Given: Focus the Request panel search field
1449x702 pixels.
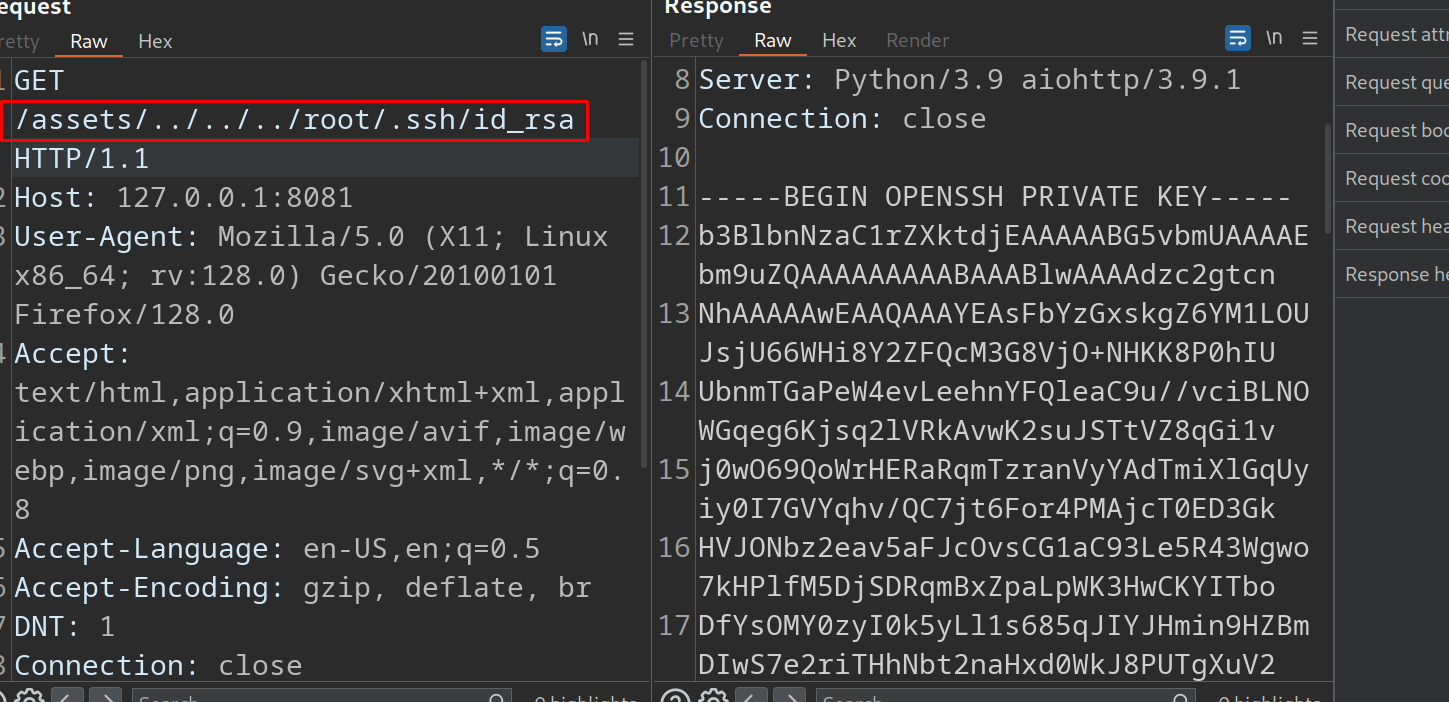Looking at the screenshot, I should click(321, 697).
